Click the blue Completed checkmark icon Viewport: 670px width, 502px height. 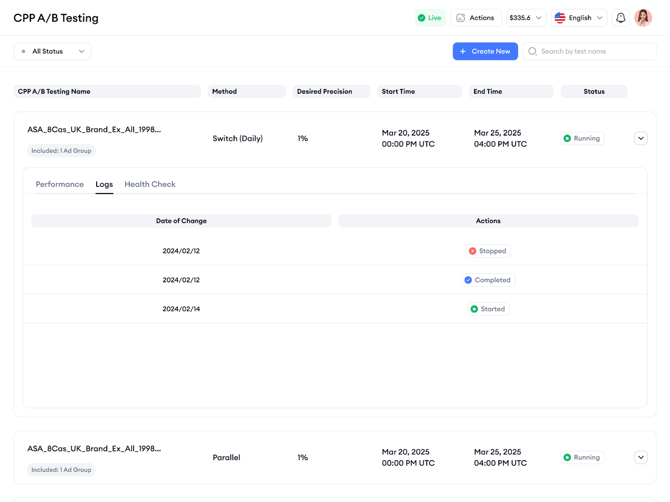pos(468,280)
